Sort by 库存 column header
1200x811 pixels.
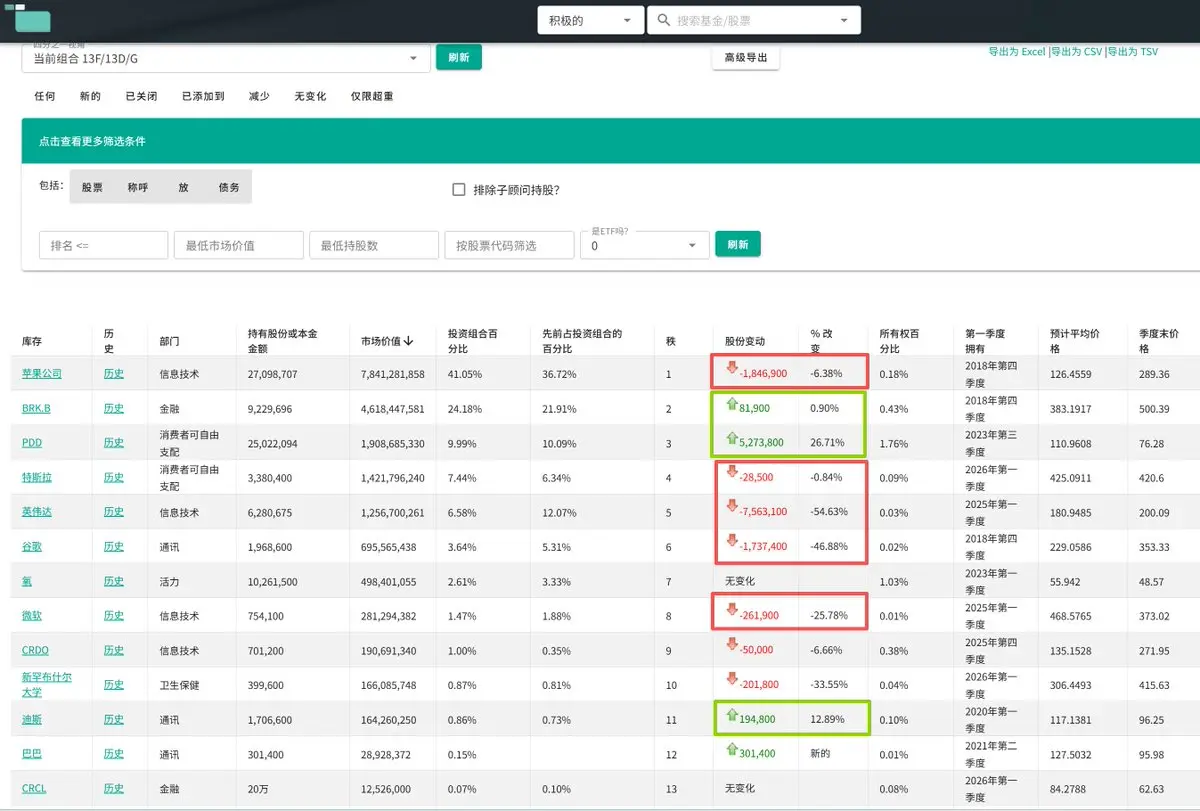(x=32, y=342)
